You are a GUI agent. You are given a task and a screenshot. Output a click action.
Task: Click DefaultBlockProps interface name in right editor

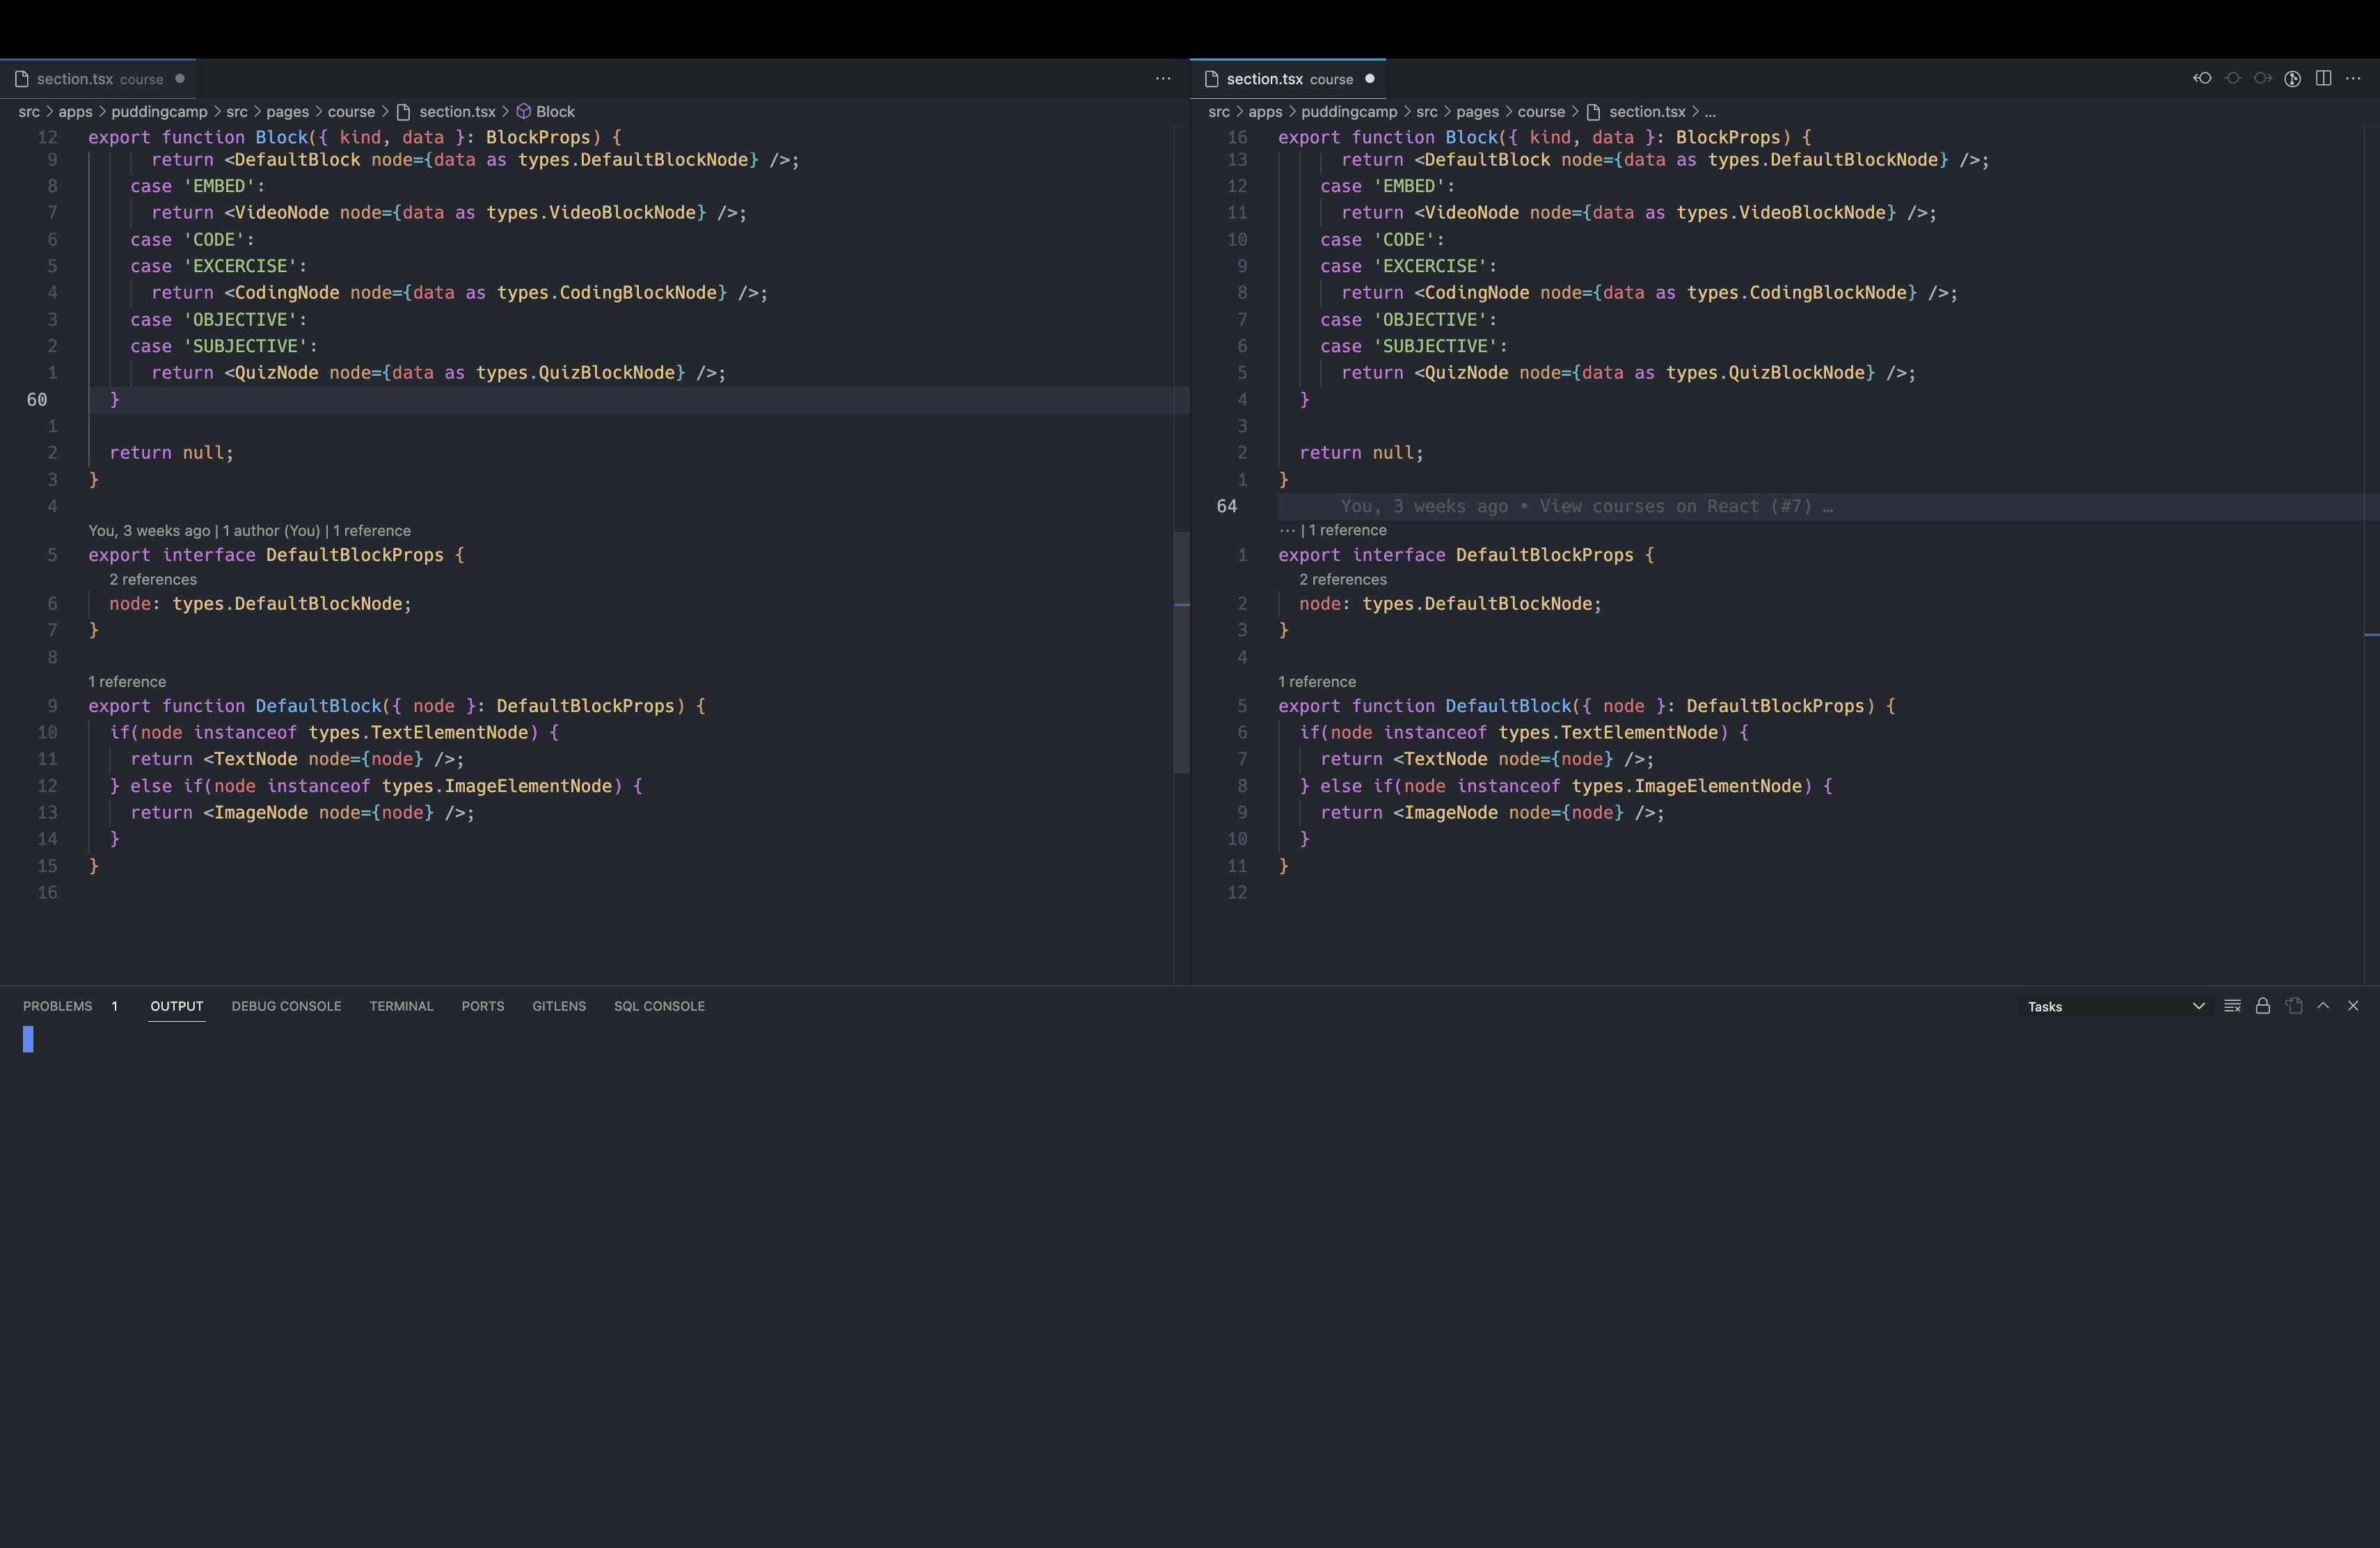tap(1544, 555)
